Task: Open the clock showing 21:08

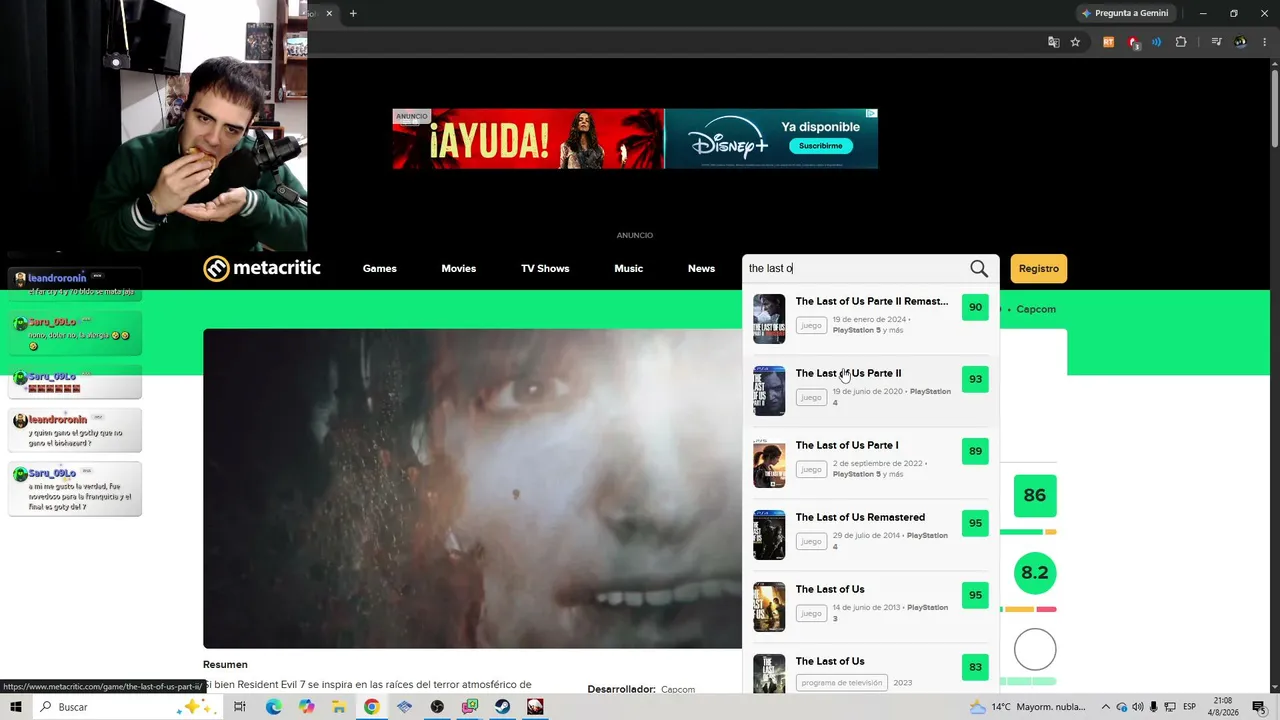Action: pyautogui.click(x=1223, y=707)
